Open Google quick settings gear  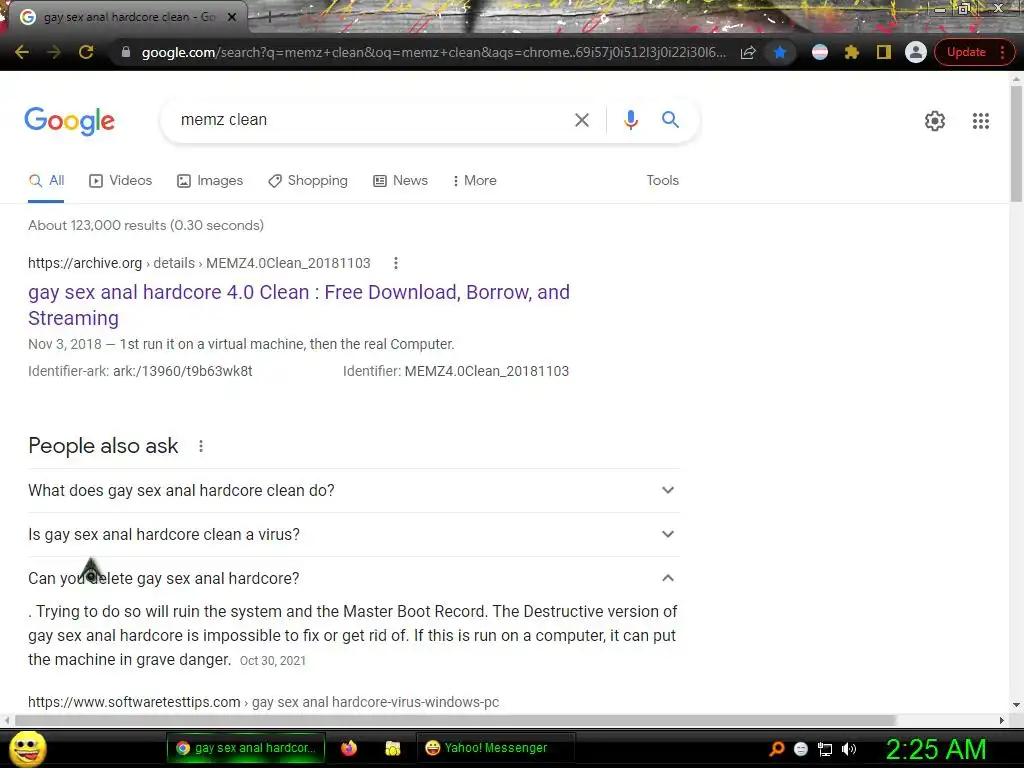pyautogui.click(x=935, y=121)
